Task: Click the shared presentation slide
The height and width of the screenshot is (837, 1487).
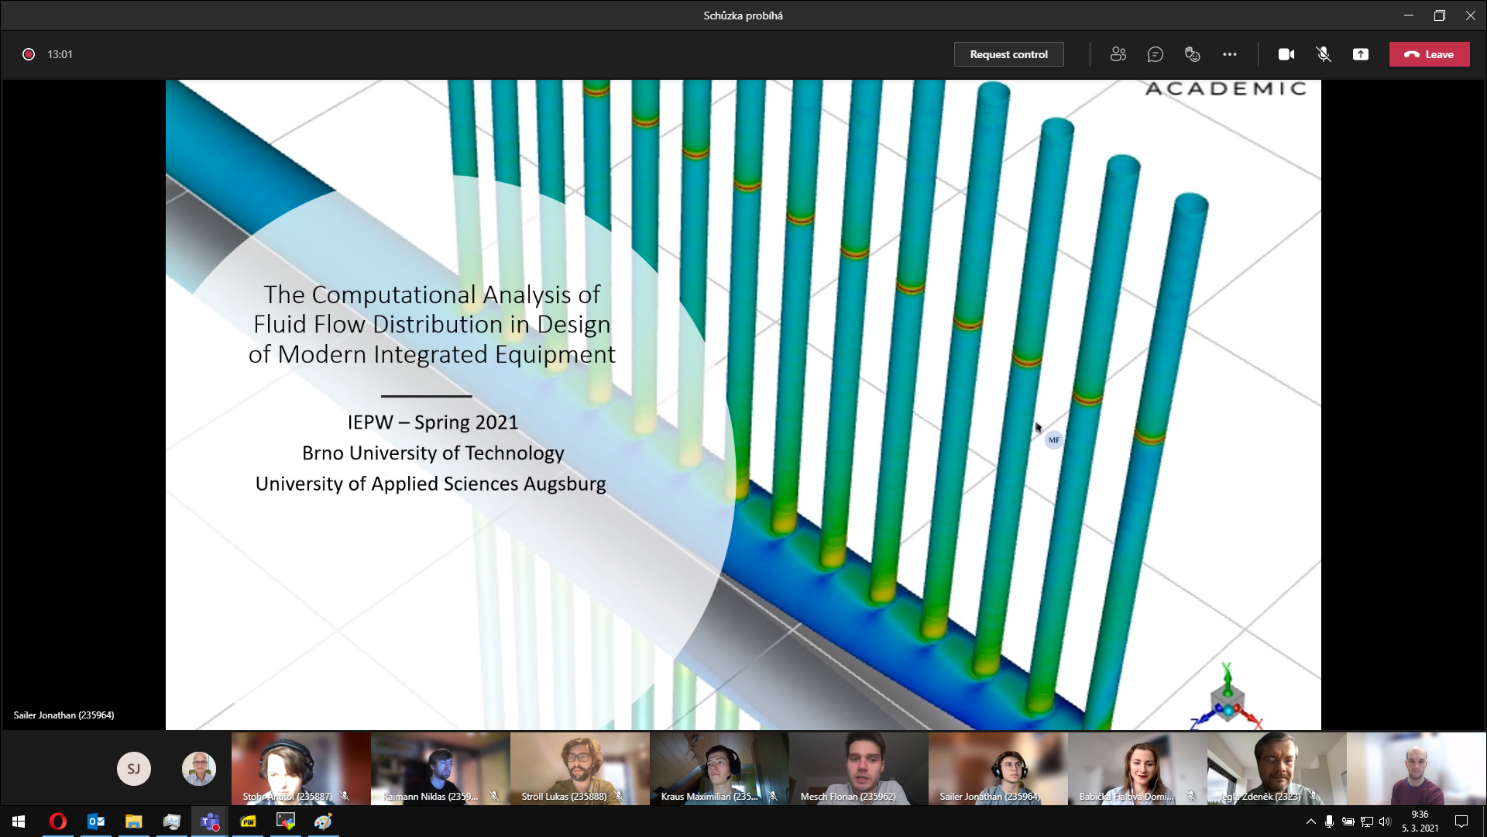Action: pos(743,405)
